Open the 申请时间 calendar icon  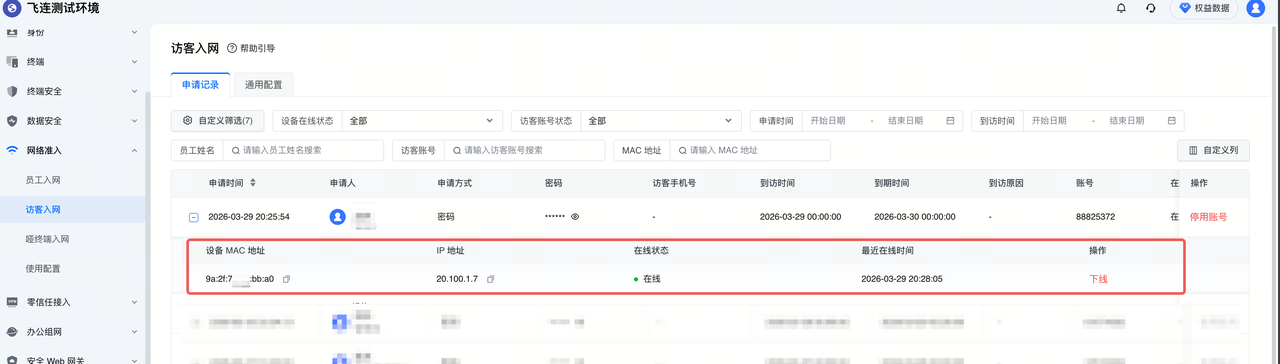950,120
